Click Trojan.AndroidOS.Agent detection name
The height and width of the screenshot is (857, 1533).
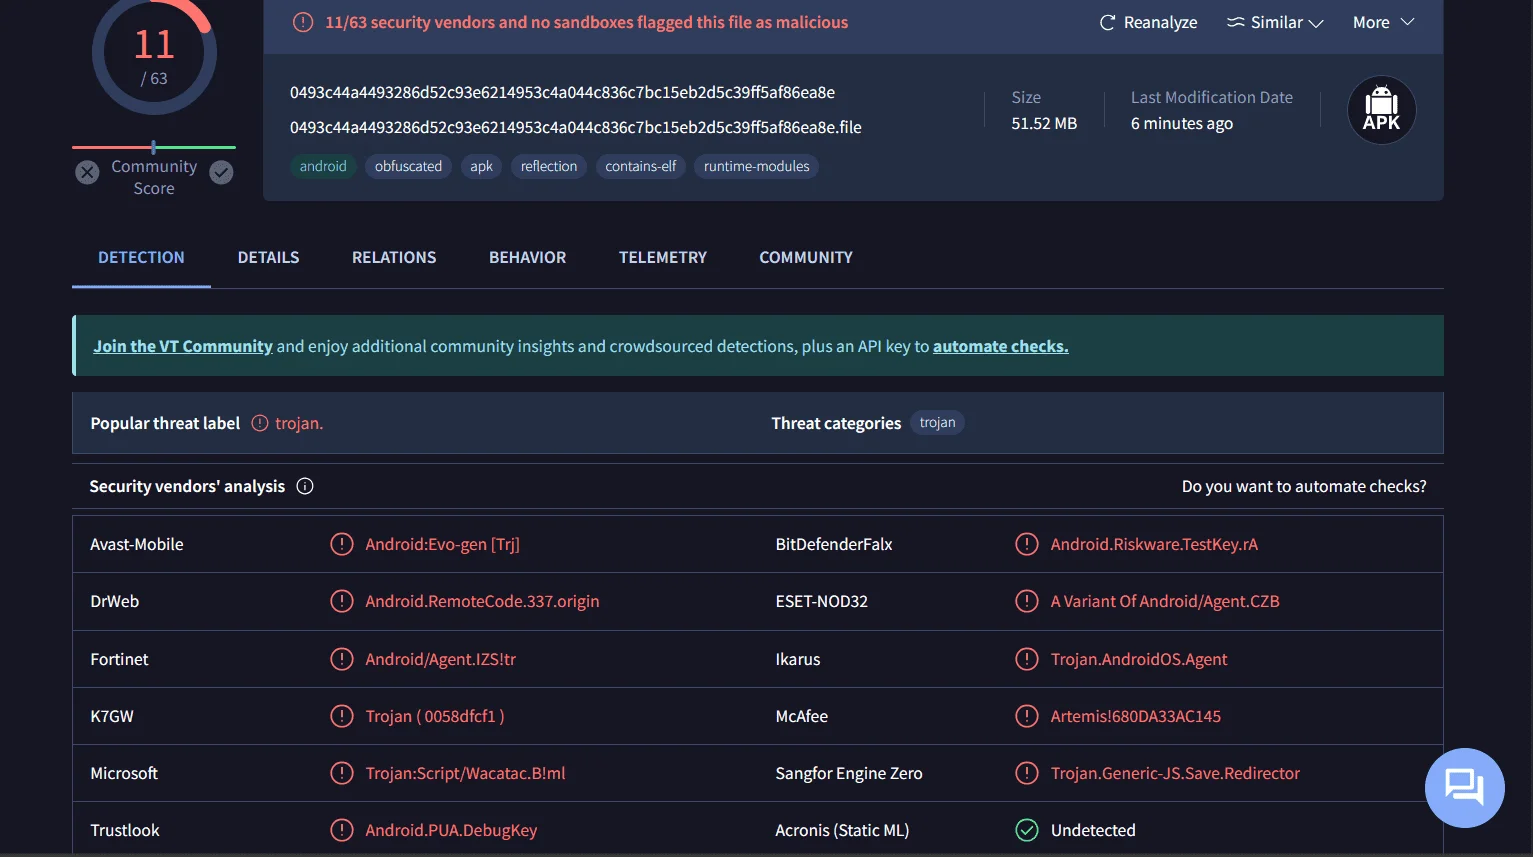[1139, 659]
